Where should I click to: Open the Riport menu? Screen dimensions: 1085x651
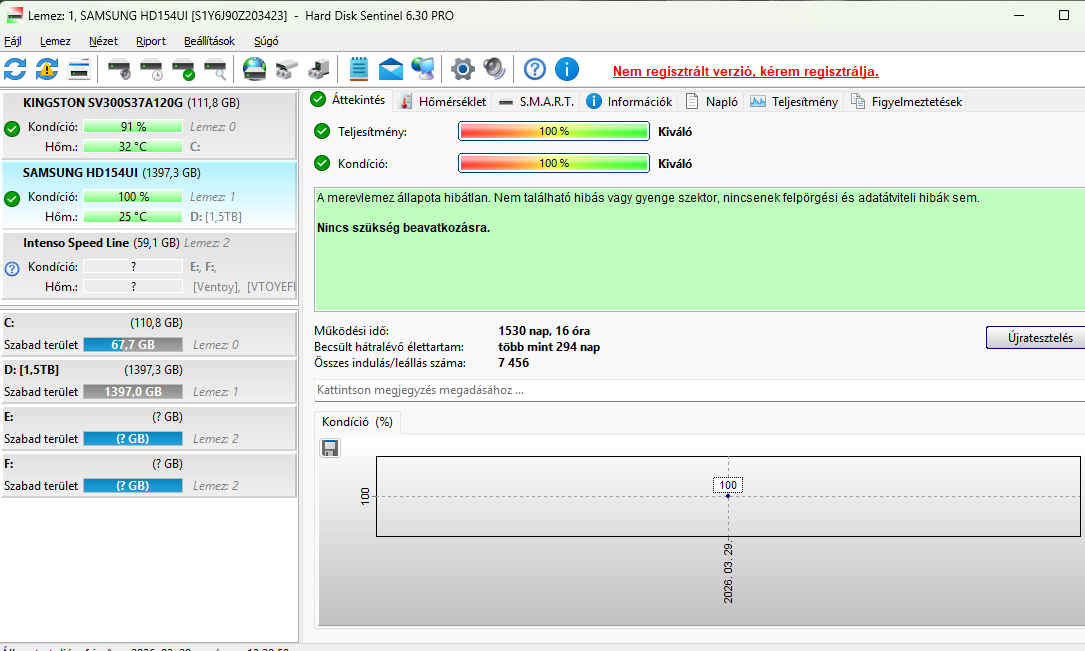[151, 41]
